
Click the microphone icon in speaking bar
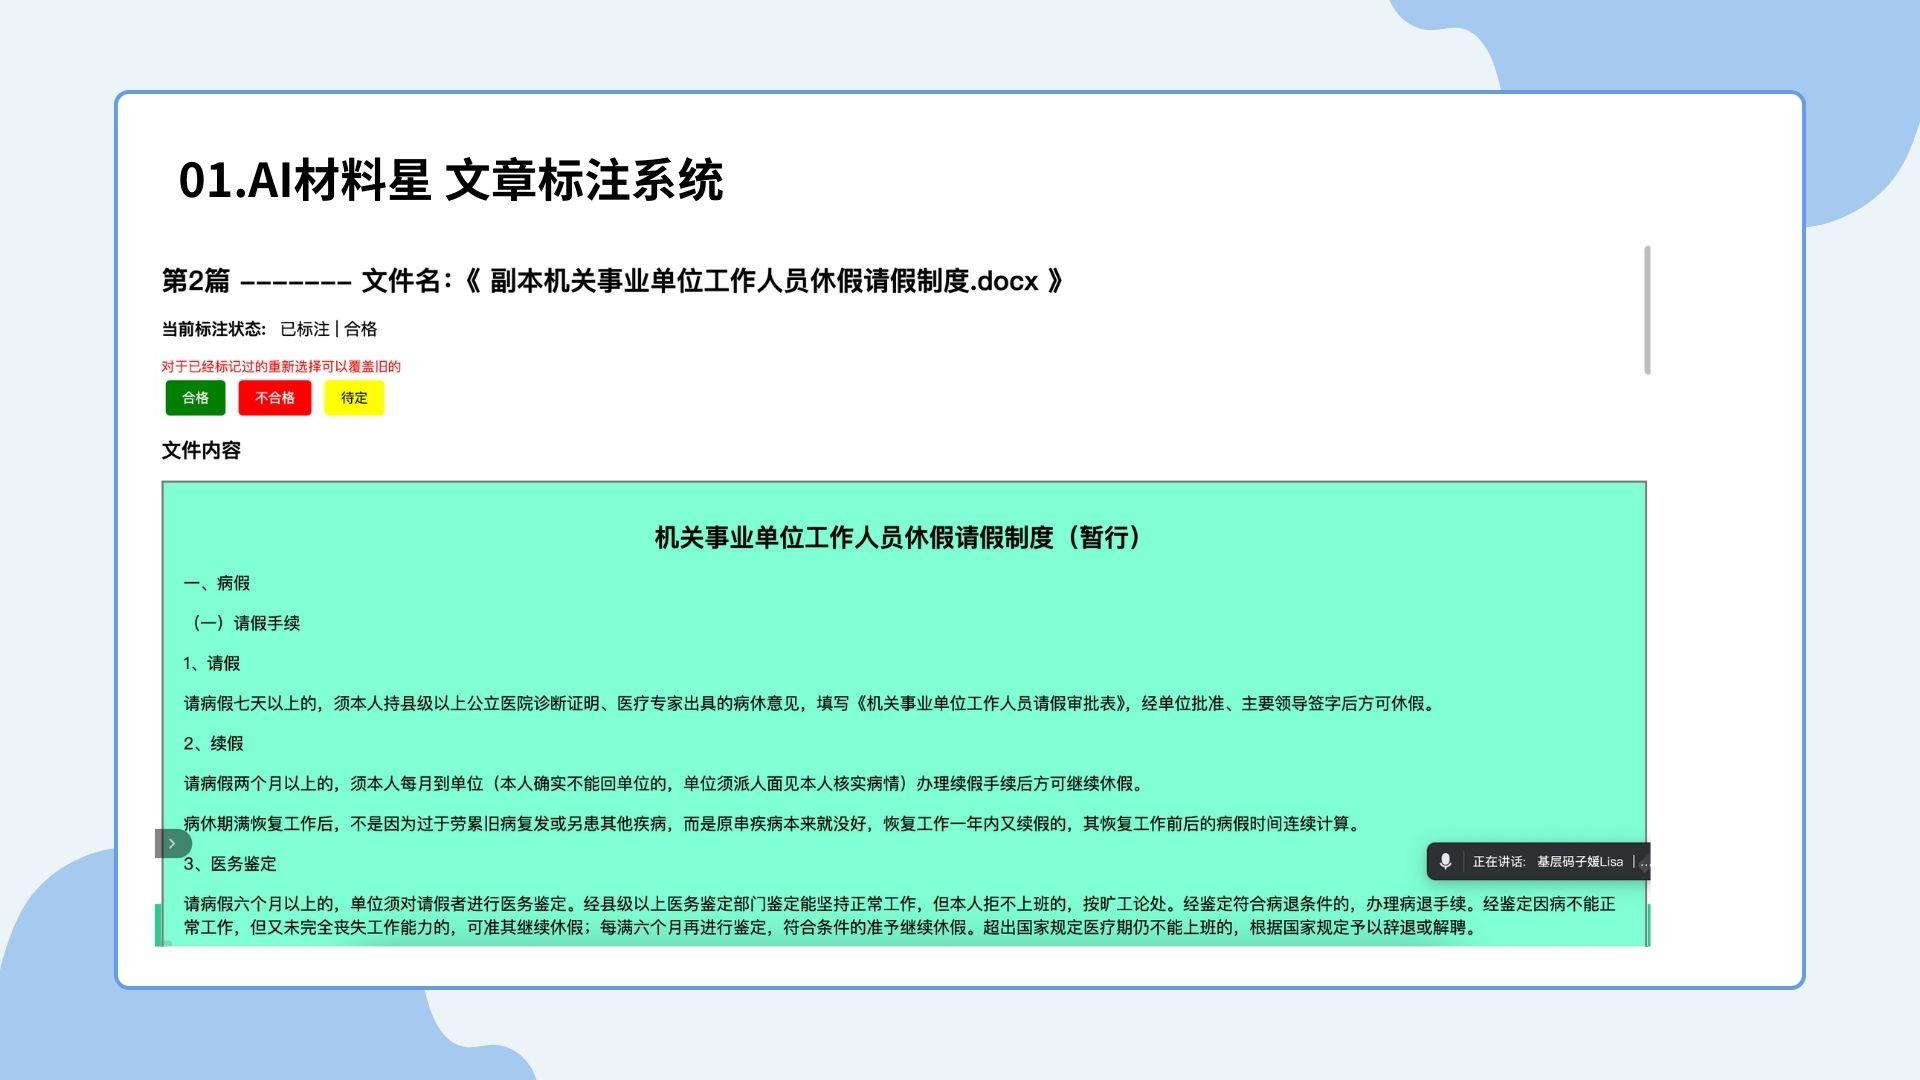coord(1445,862)
